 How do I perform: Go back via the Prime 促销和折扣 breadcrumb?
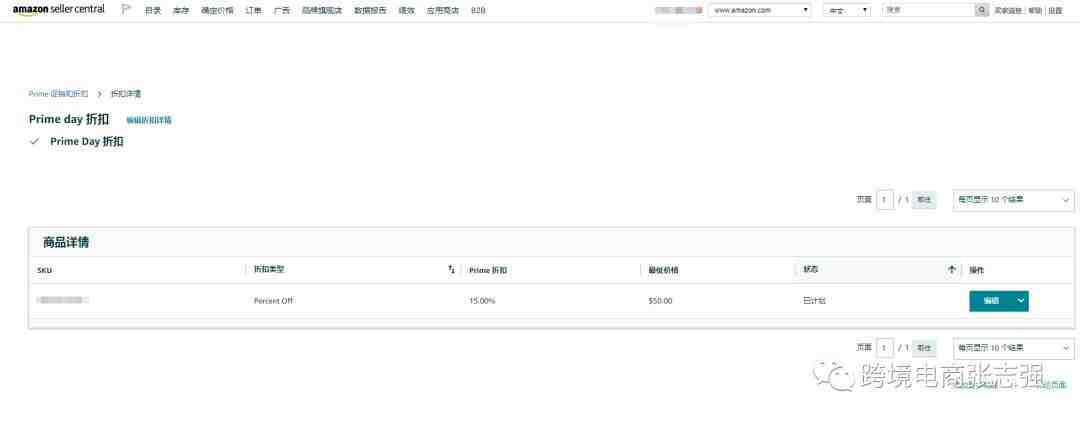pyautogui.click(x=59, y=93)
